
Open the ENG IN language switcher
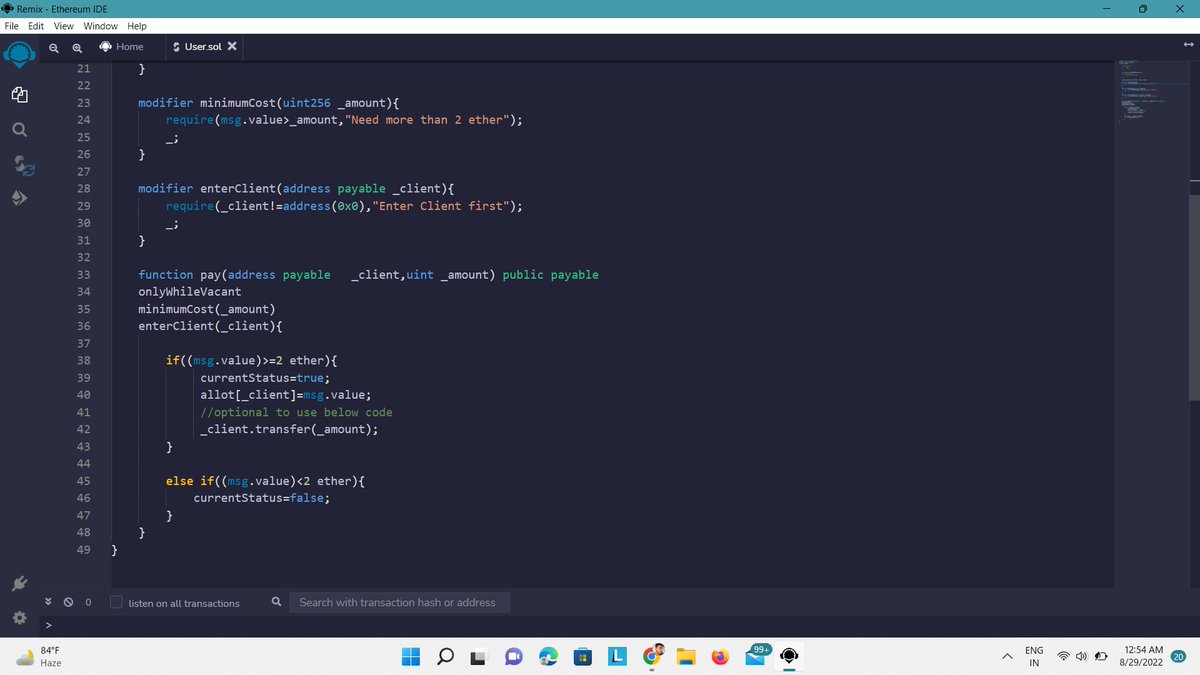tap(1035, 657)
